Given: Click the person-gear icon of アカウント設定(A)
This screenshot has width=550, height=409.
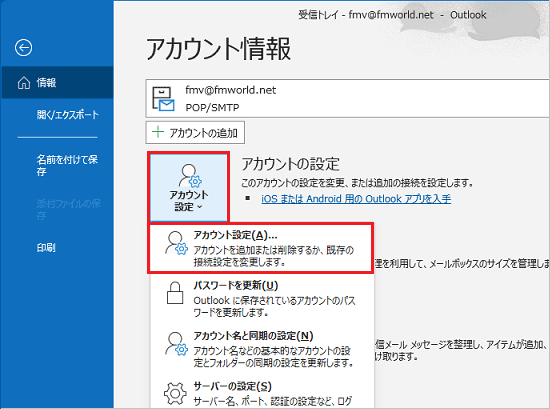Looking at the screenshot, I should point(176,243).
